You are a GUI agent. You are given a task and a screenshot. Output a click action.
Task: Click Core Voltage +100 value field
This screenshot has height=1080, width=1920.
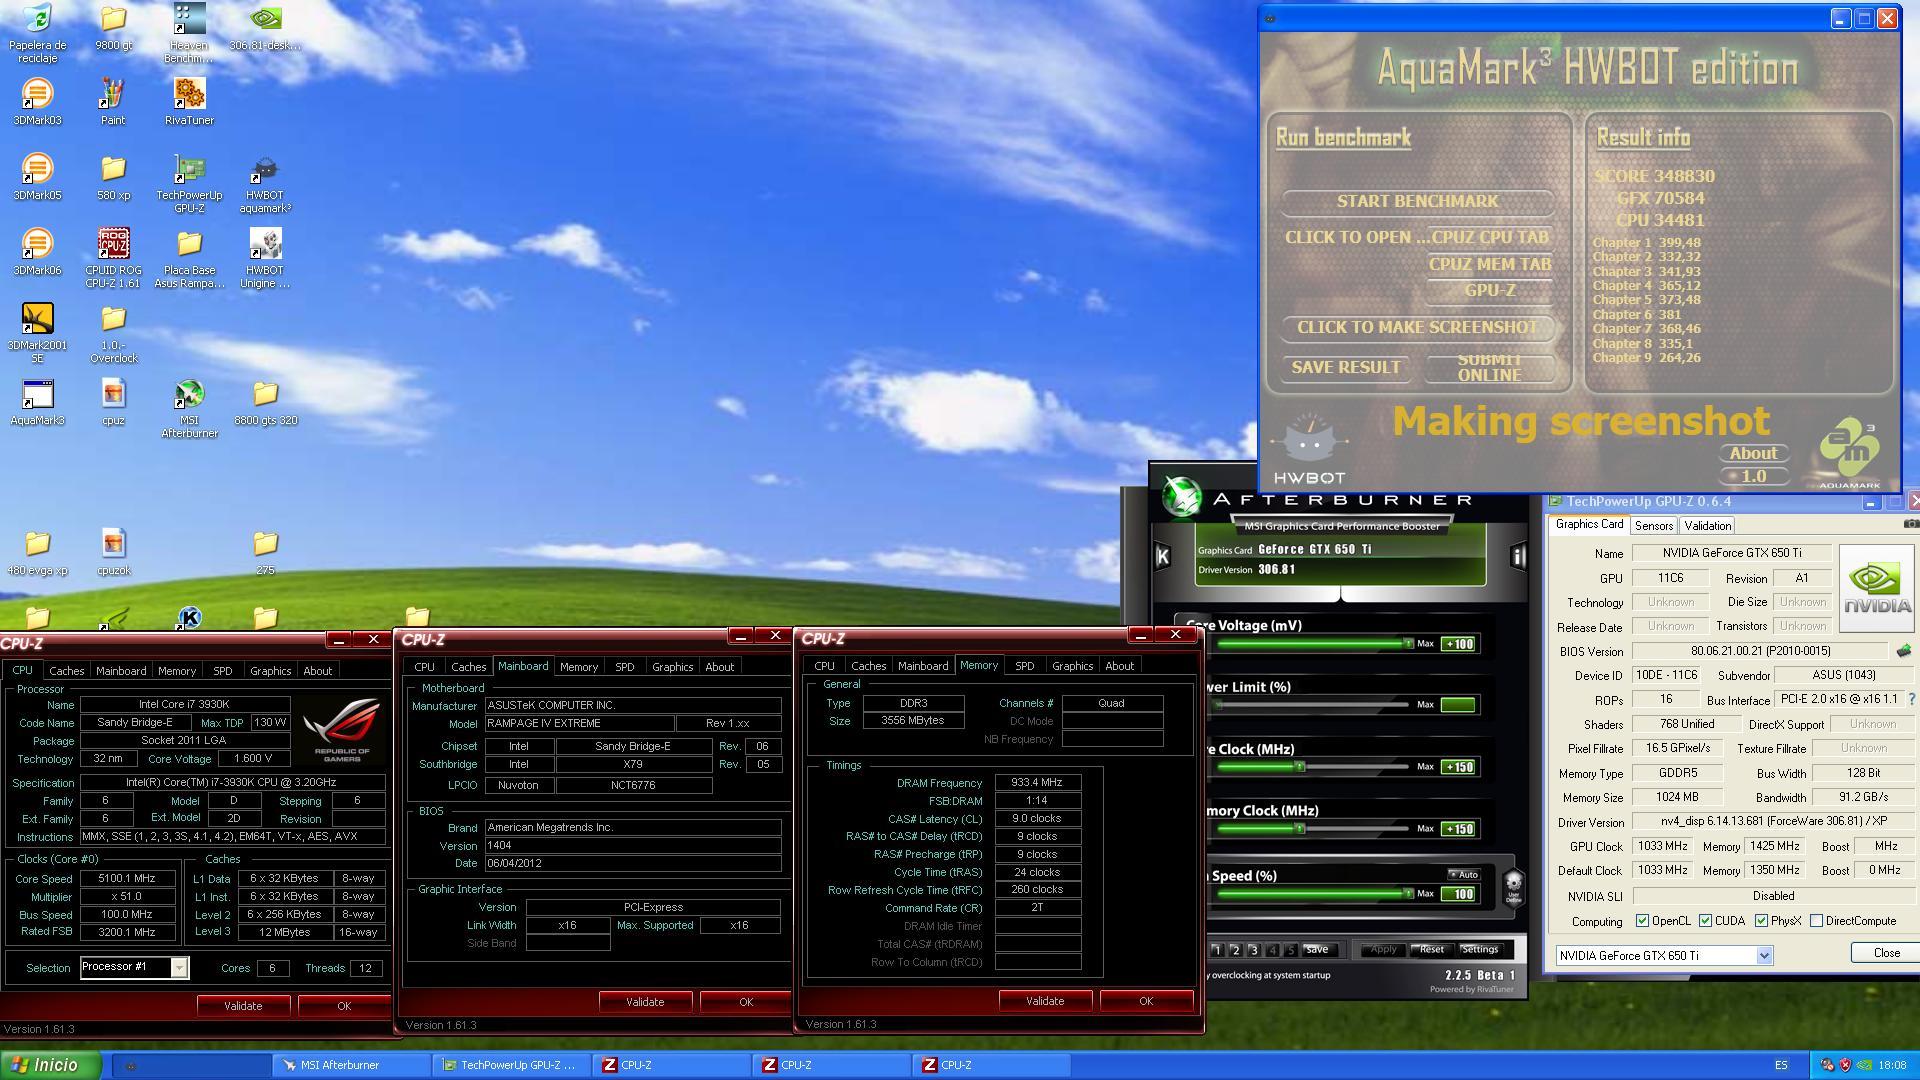(1458, 644)
